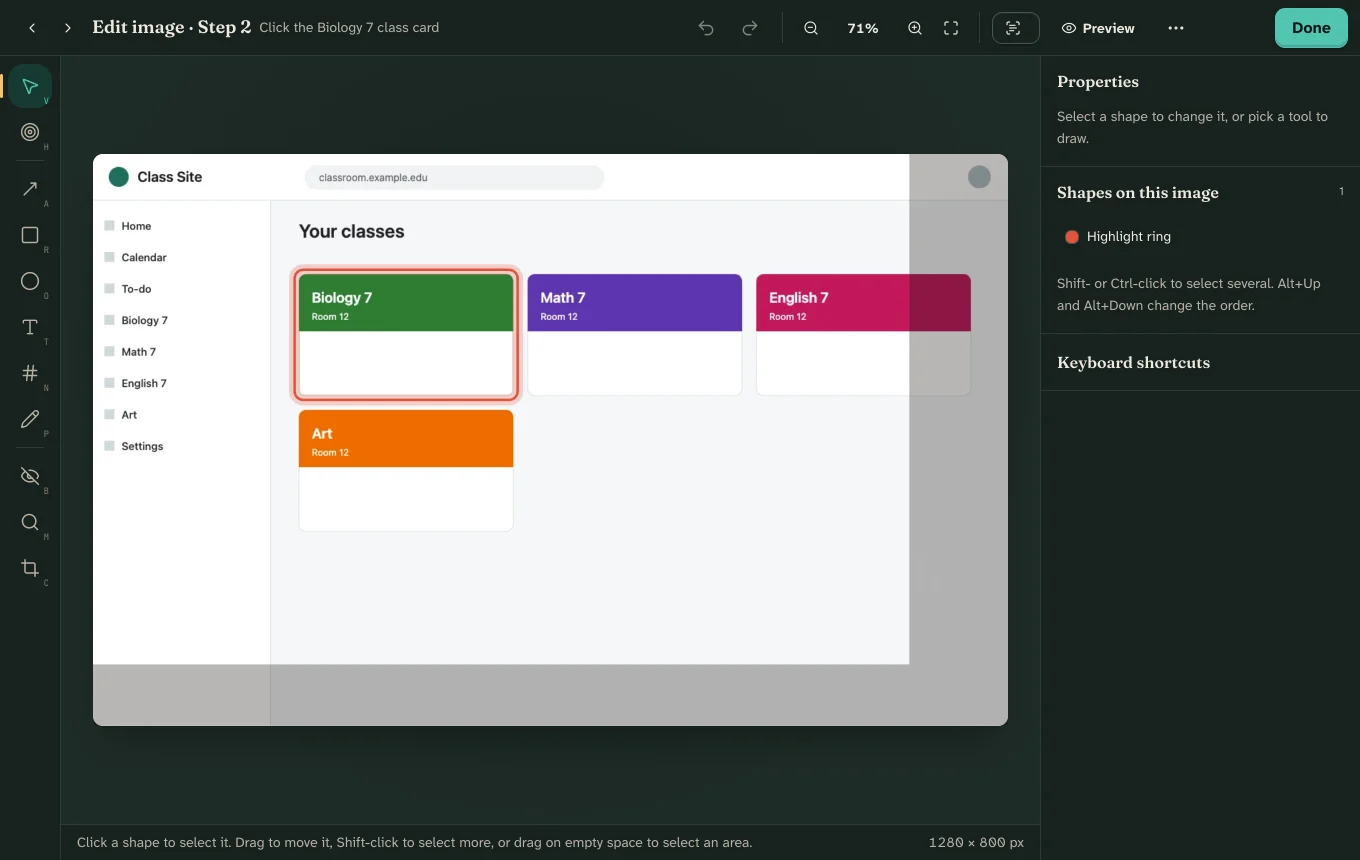This screenshot has width=1360, height=860.
Task: Choose the Arrow drawing tool
Action: click(x=30, y=189)
